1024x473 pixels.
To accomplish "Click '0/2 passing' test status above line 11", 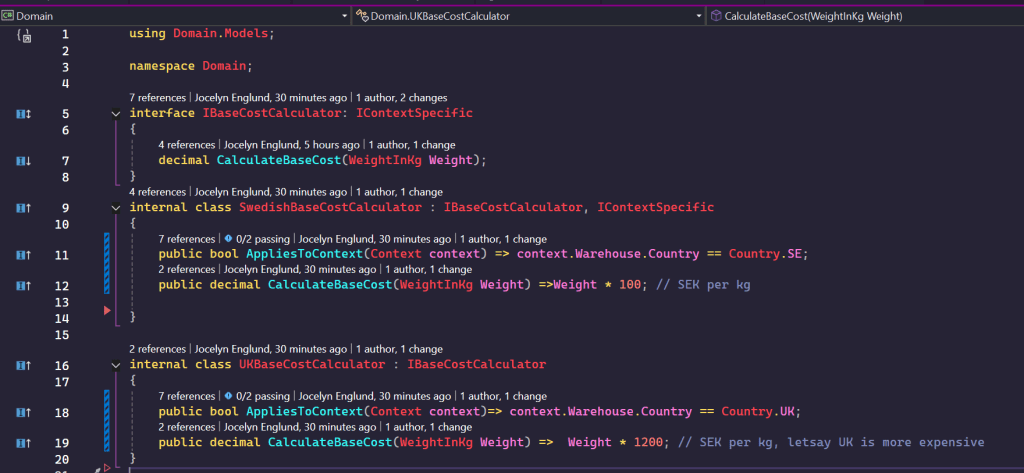I will click(260, 239).
